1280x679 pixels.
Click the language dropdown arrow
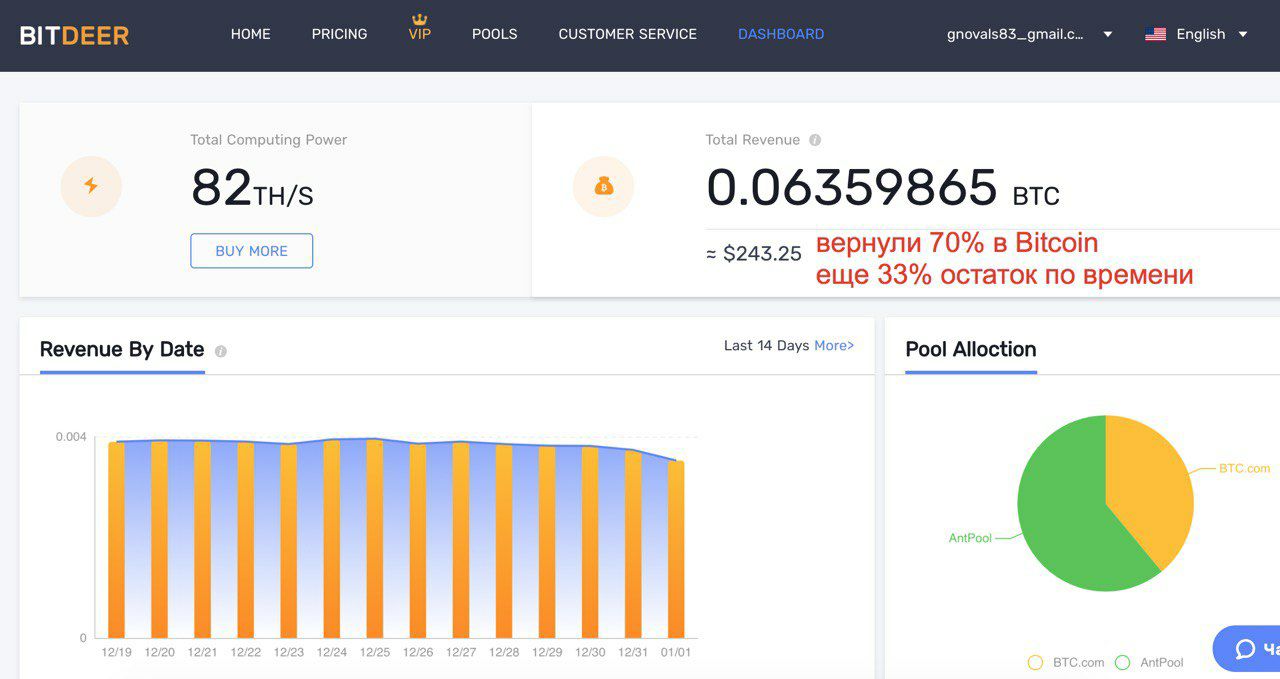[1243, 34]
